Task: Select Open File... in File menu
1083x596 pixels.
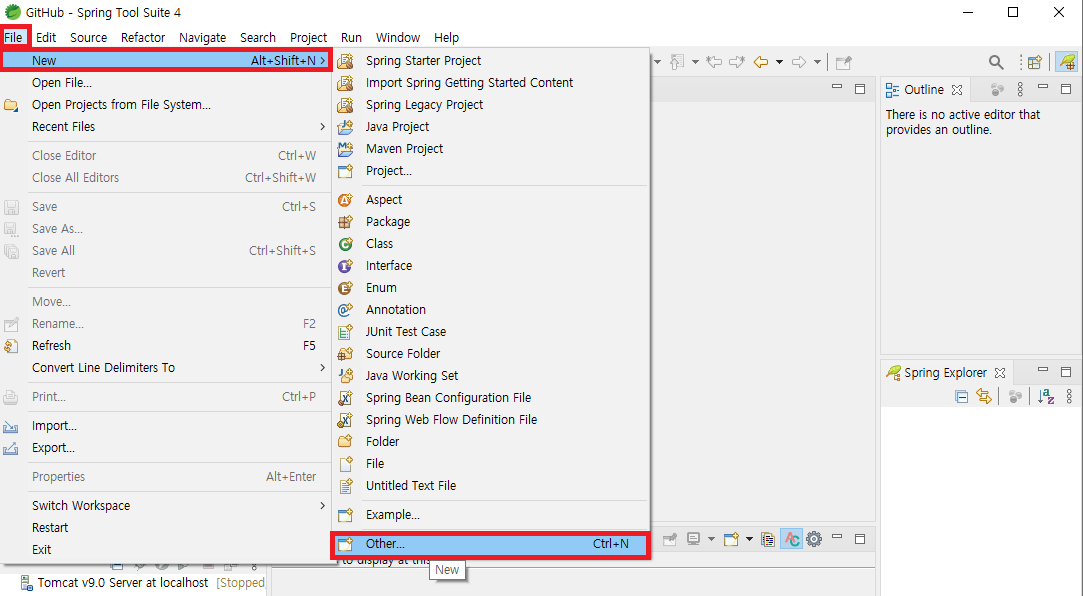Action: tap(166, 83)
